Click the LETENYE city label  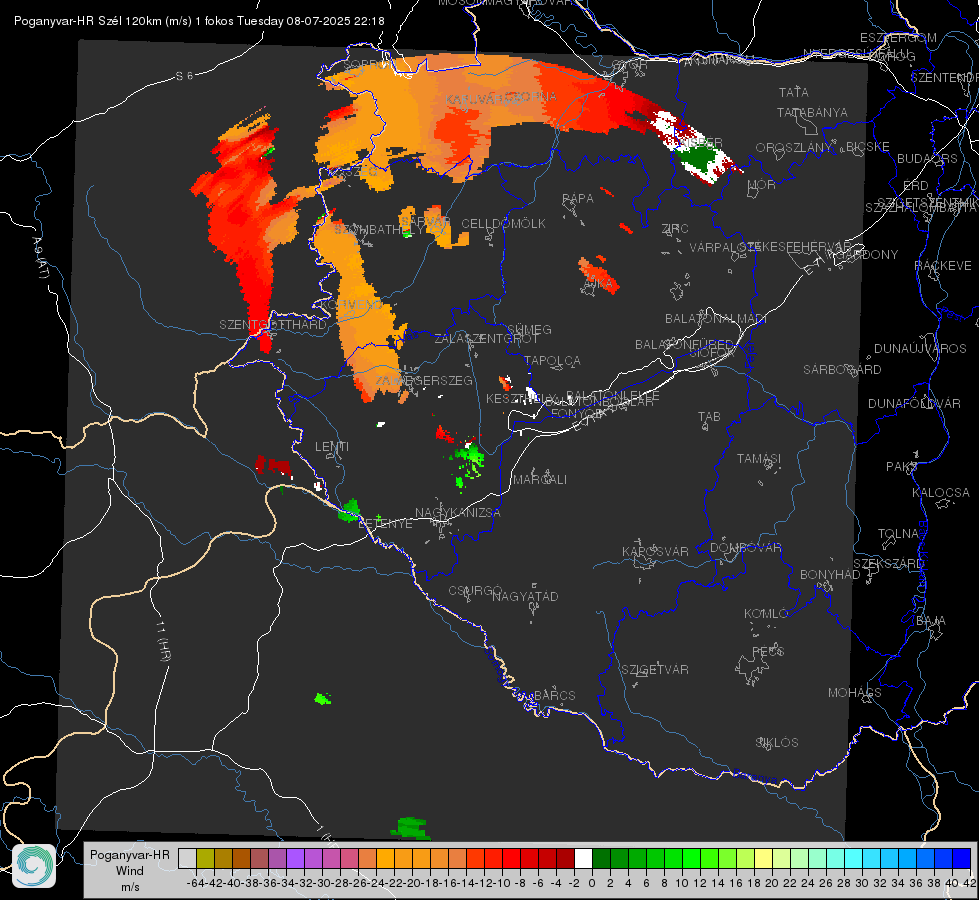pyautogui.click(x=385, y=523)
